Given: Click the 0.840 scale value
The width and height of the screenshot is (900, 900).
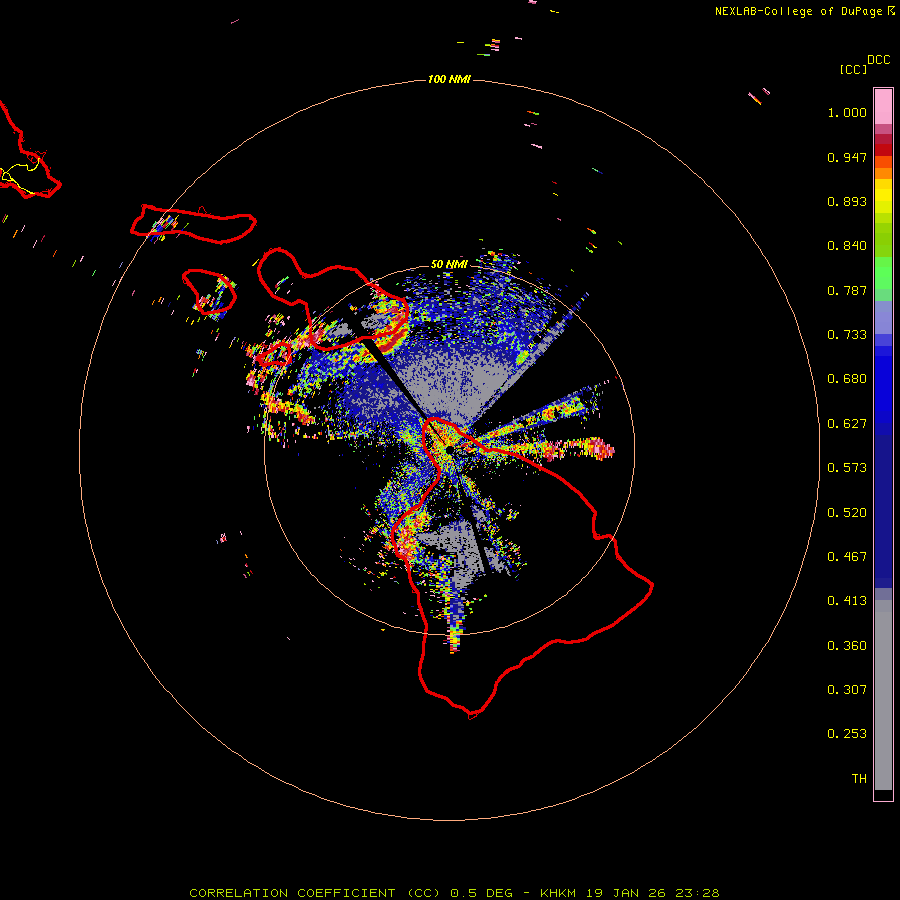Looking at the screenshot, I should (847, 246).
